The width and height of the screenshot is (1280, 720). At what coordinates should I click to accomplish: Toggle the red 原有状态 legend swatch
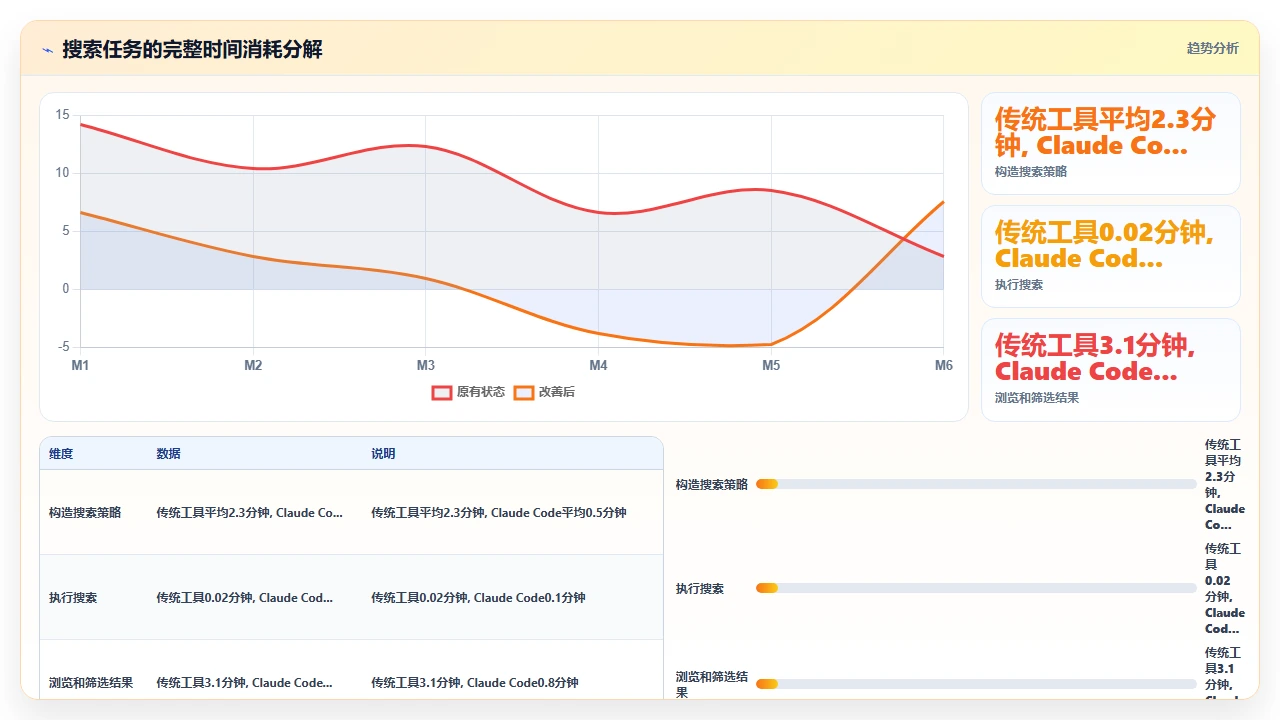point(442,392)
